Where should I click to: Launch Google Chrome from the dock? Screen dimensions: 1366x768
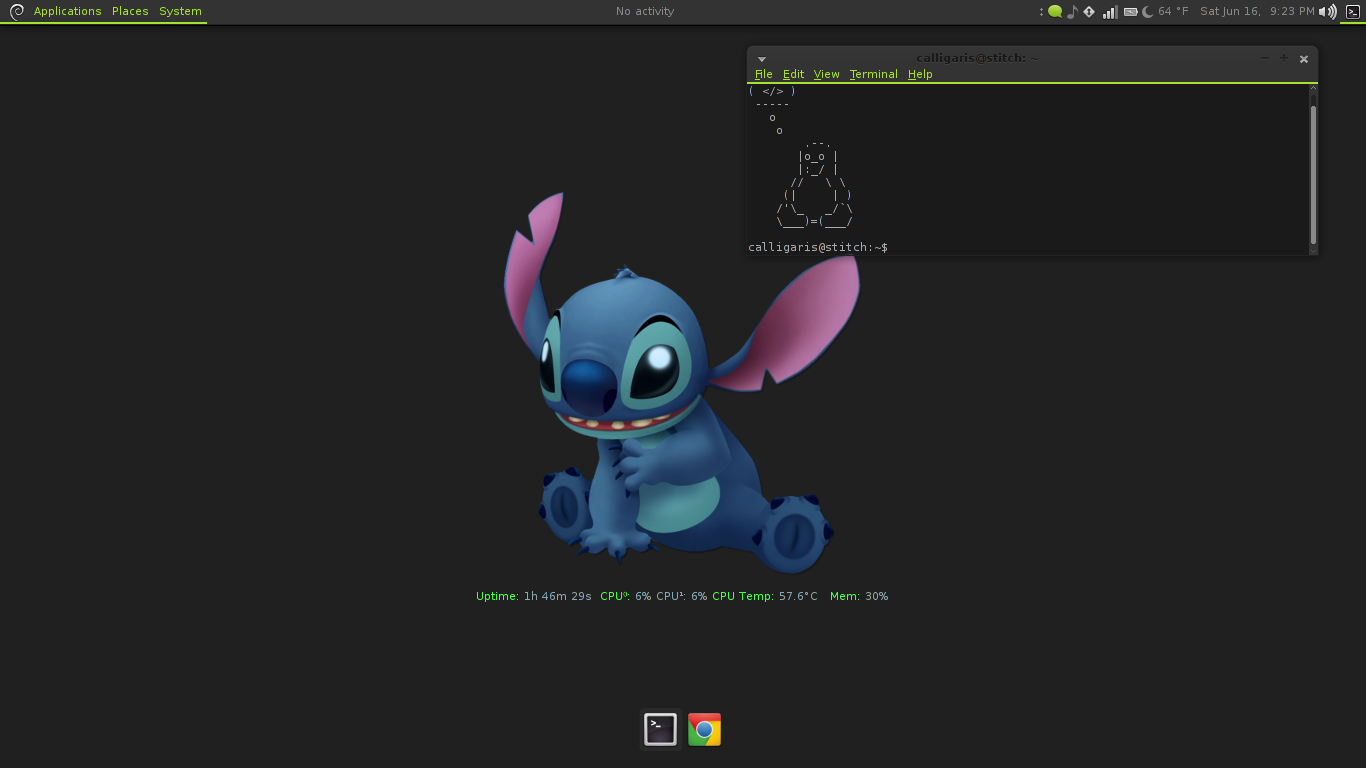(704, 730)
